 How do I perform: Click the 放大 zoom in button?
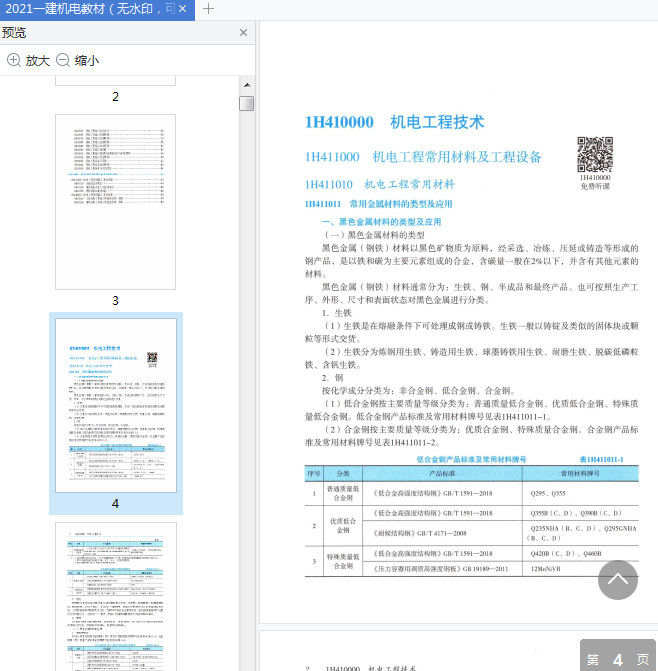tap(28, 60)
